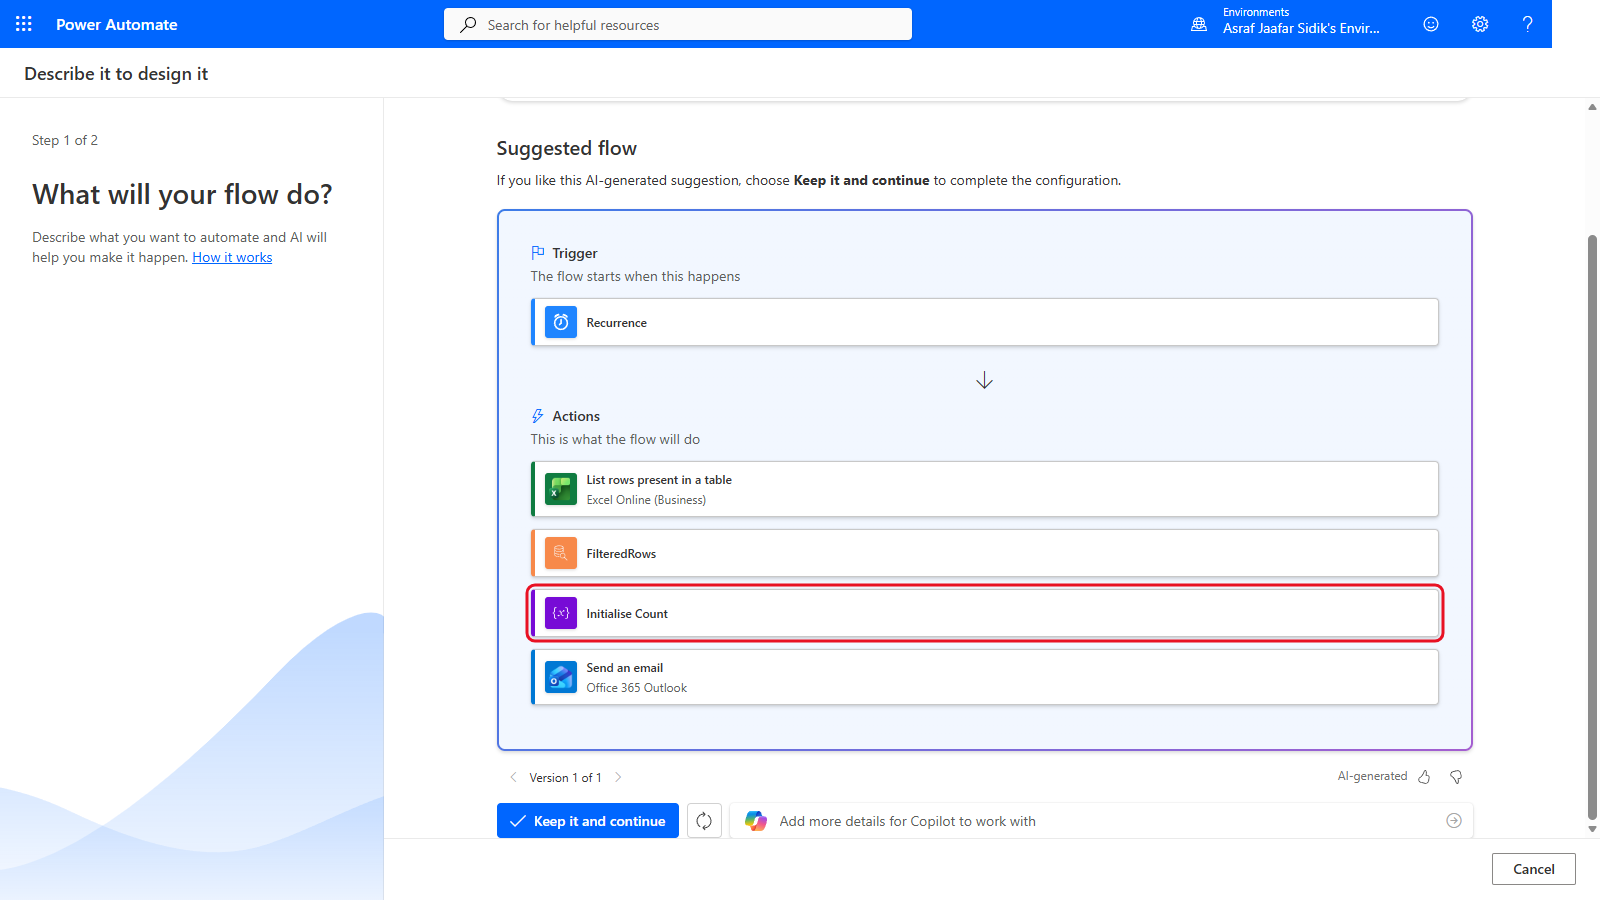Focus the Search for helpful resources box
Screen dimensions: 1600x900
678,25
